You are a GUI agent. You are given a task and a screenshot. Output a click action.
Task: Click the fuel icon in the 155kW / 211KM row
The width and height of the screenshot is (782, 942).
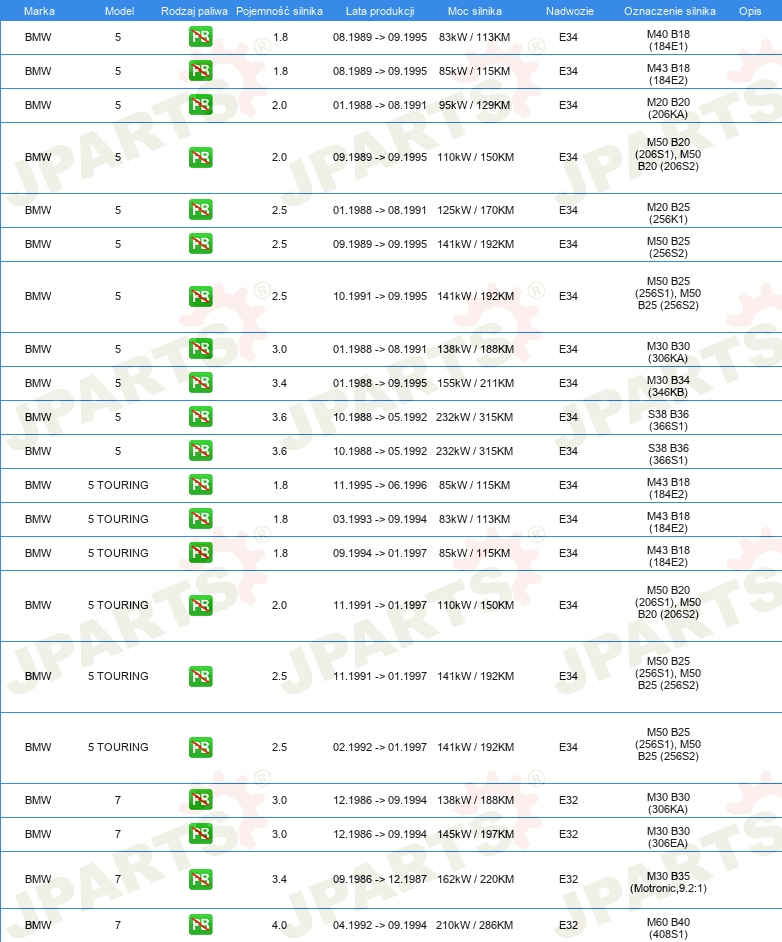click(201, 383)
